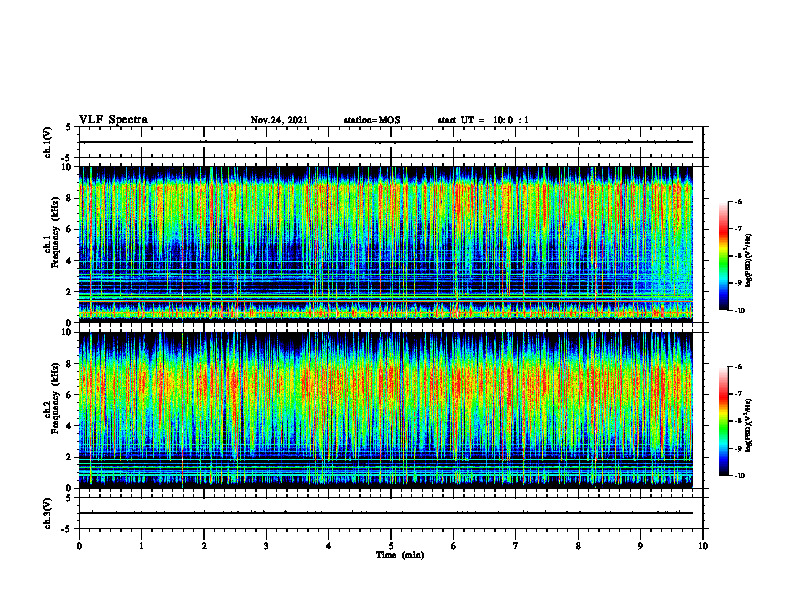
Task: Click the ch.3 voltage waveform trace
Action: click(386, 513)
